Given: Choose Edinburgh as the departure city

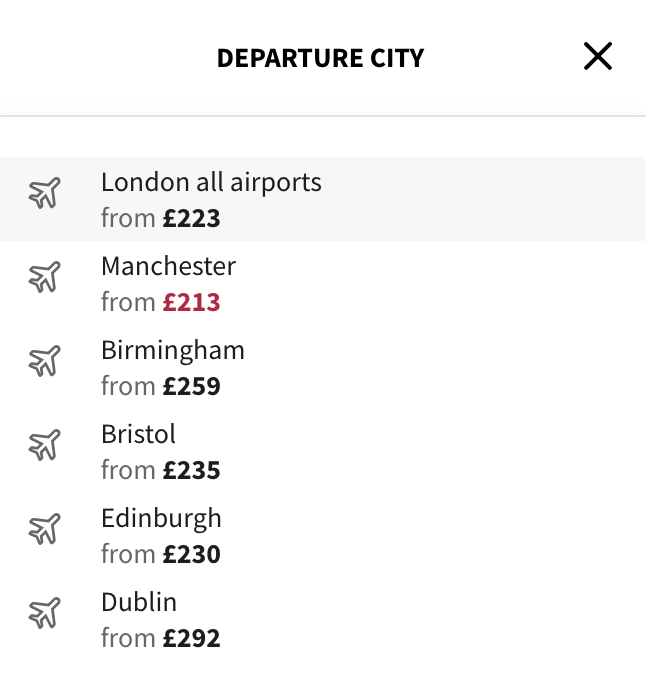Looking at the screenshot, I should pyautogui.click(x=323, y=535).
